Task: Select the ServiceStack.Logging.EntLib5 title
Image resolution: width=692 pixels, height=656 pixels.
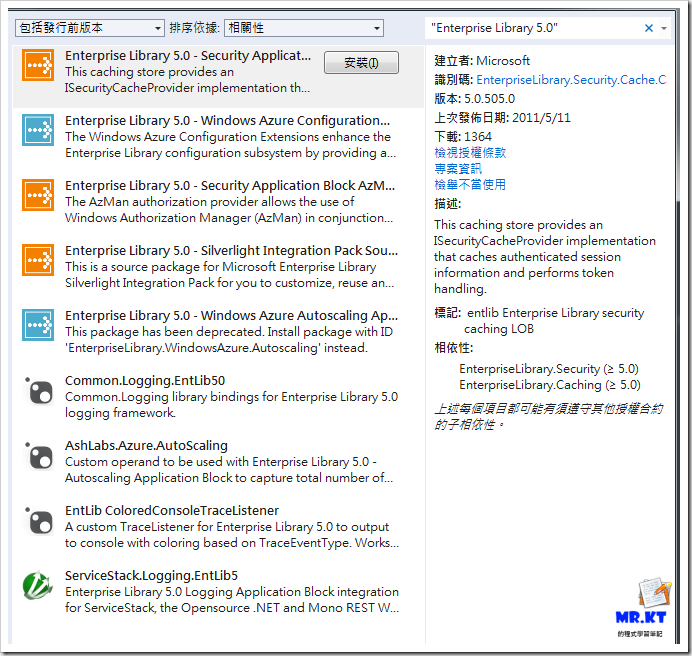Action: tap(151, 576)
